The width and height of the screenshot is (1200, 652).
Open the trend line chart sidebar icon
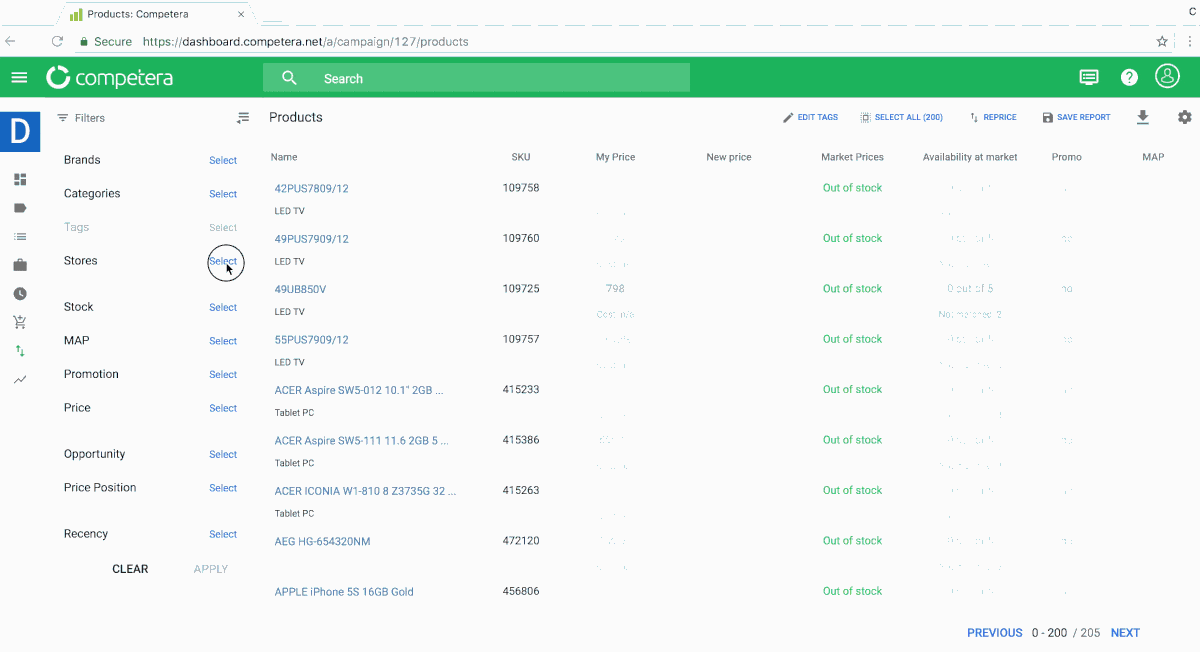pyautogui.click(x=20, y=380)
